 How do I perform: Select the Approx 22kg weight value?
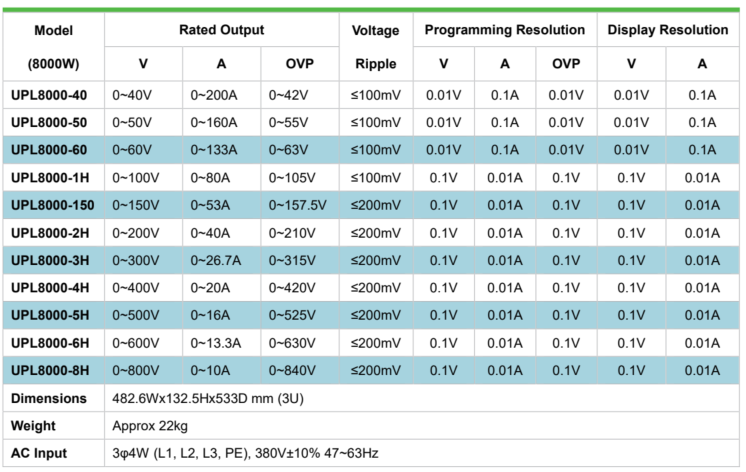click(x=154, y=425)
